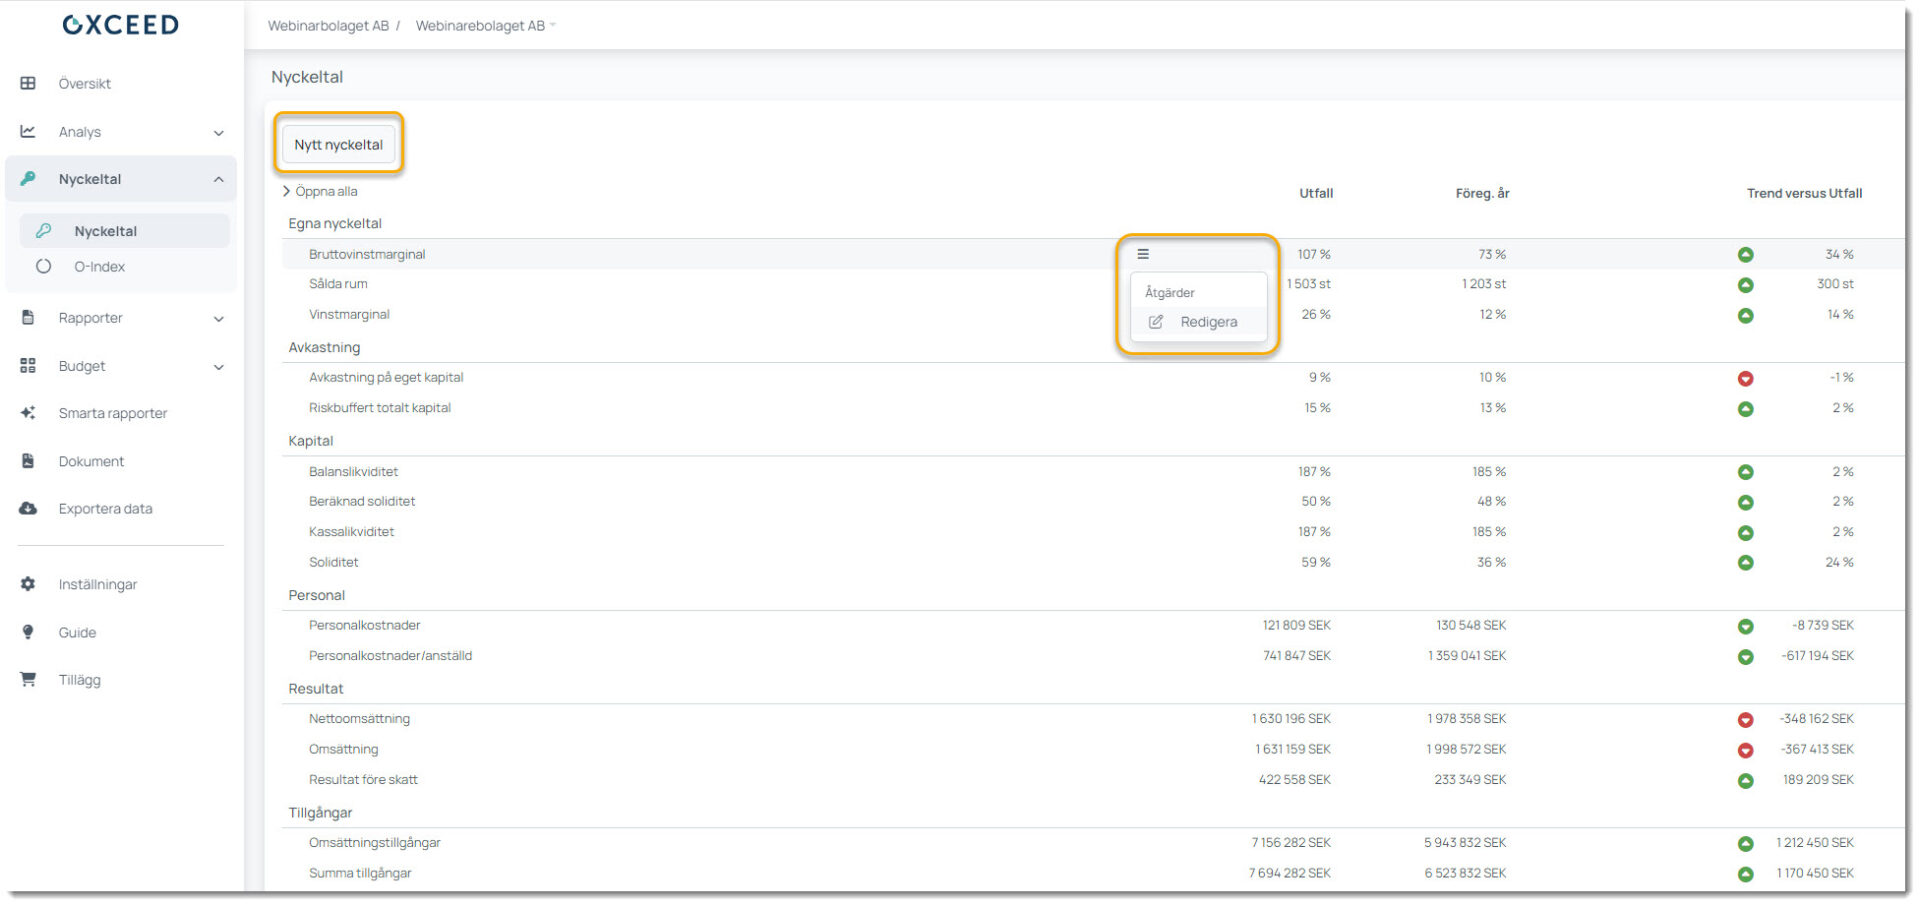Image resolution: width=1920 pixels, height=906 pixels.
Task: Click the Exceed logo
Action: [x=120, y=25]
